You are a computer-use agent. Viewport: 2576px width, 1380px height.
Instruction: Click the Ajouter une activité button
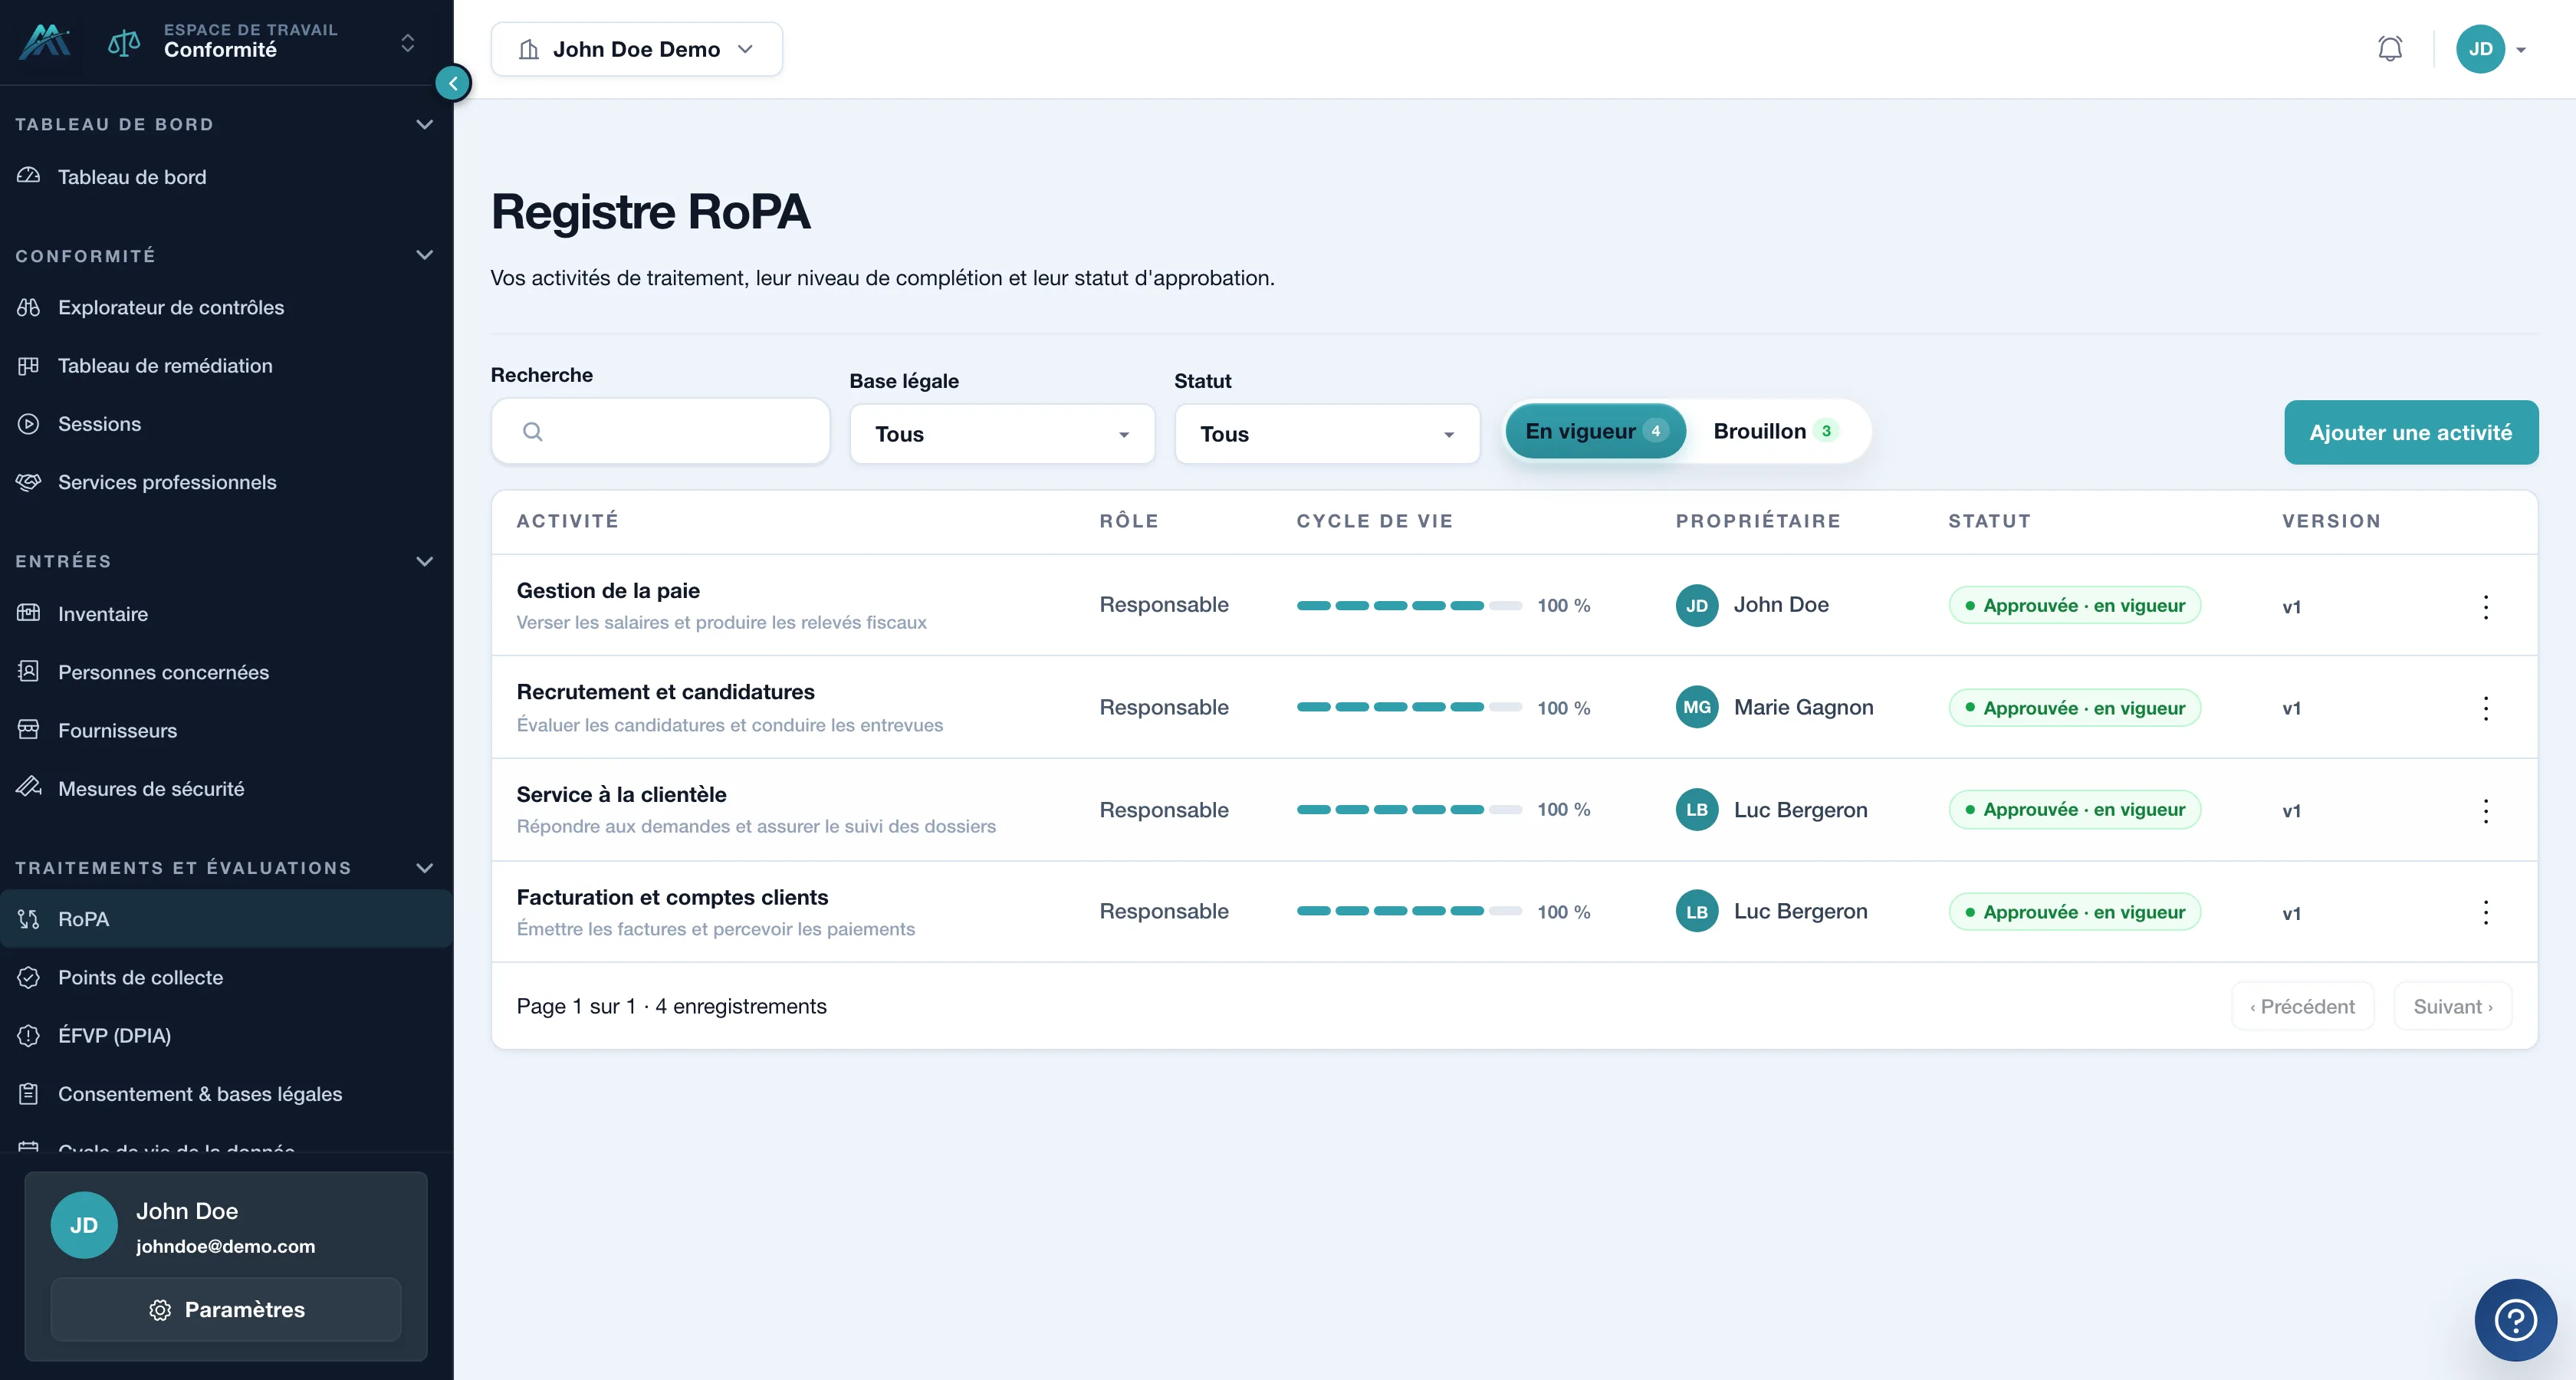(2411, 432)
